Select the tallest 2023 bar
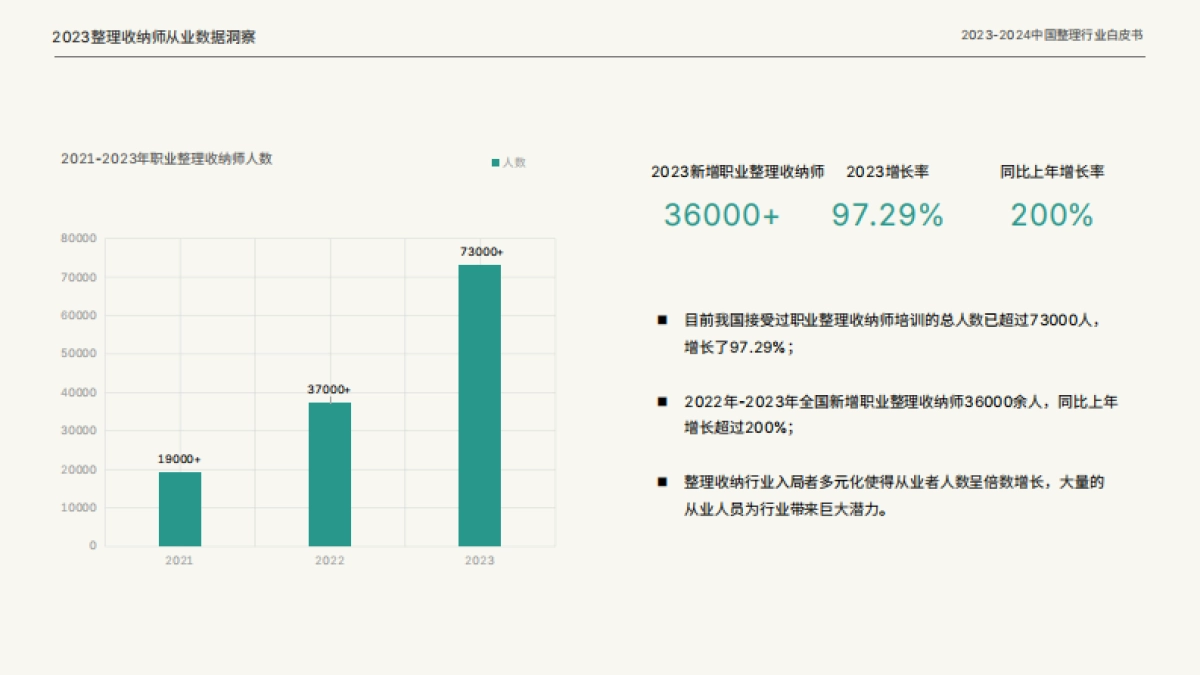 point(479,405)
